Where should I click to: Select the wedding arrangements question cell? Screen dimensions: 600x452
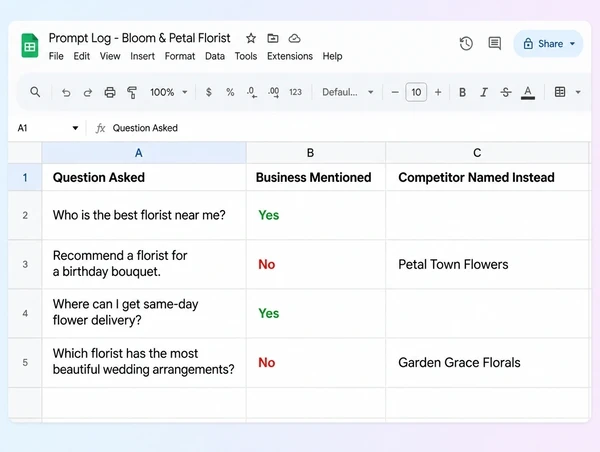pyautogui.click(x=144, y=362)
